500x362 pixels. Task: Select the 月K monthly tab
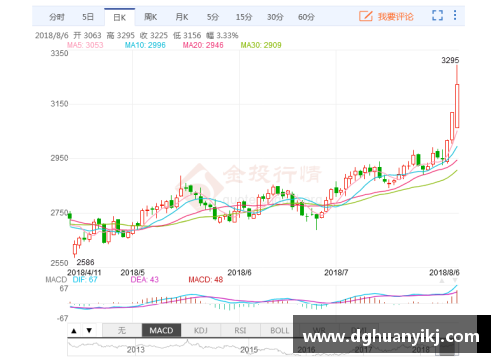pyautogui.click(x=182, y=17)
